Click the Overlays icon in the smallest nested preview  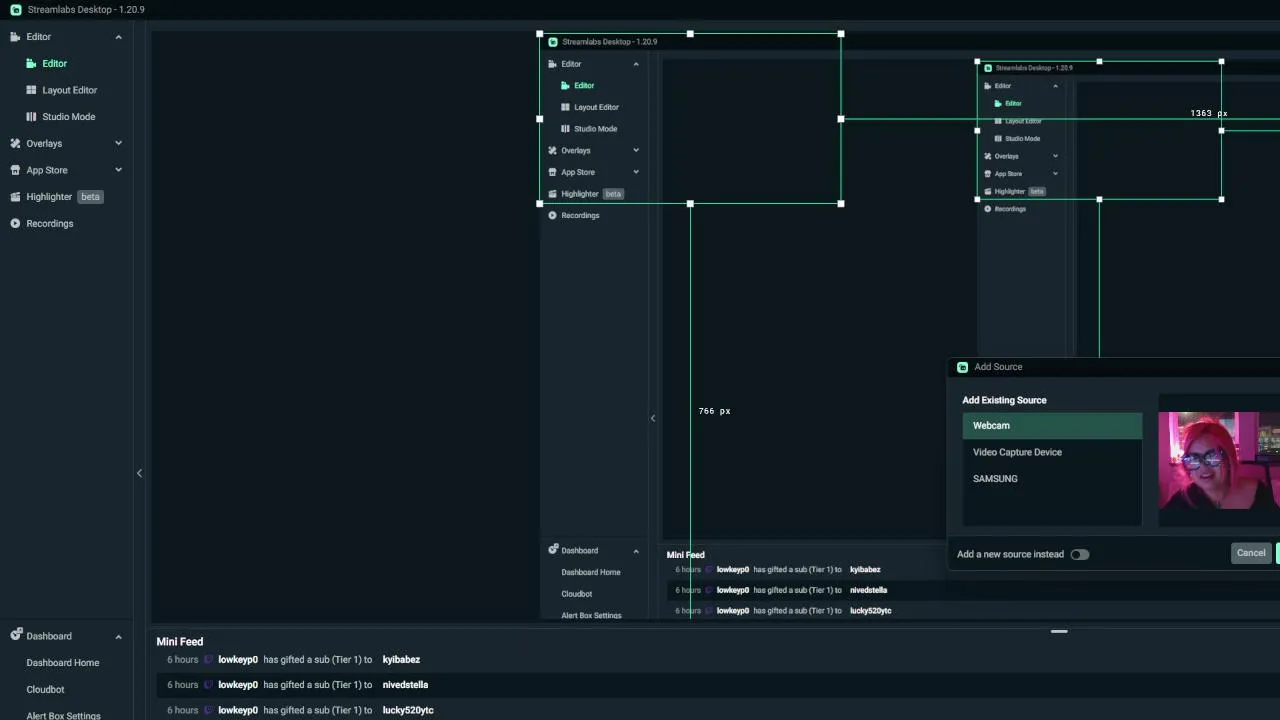pyautogui.click(x=987, y=156)
